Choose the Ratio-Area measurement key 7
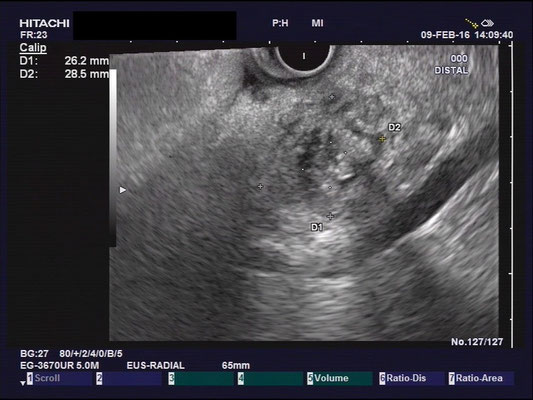This screenshot has width=533, height=400. pyautogui.click(x=481, y=378)
